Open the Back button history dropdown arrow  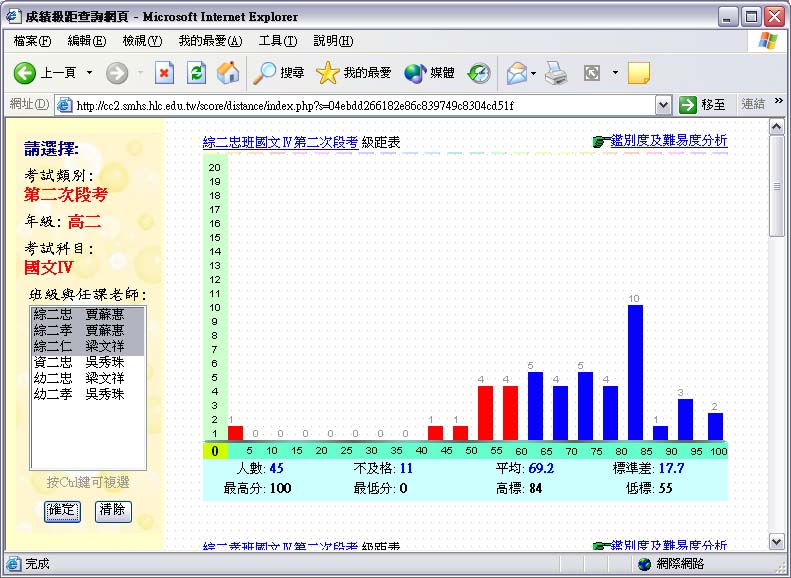(x=89, y=73)
